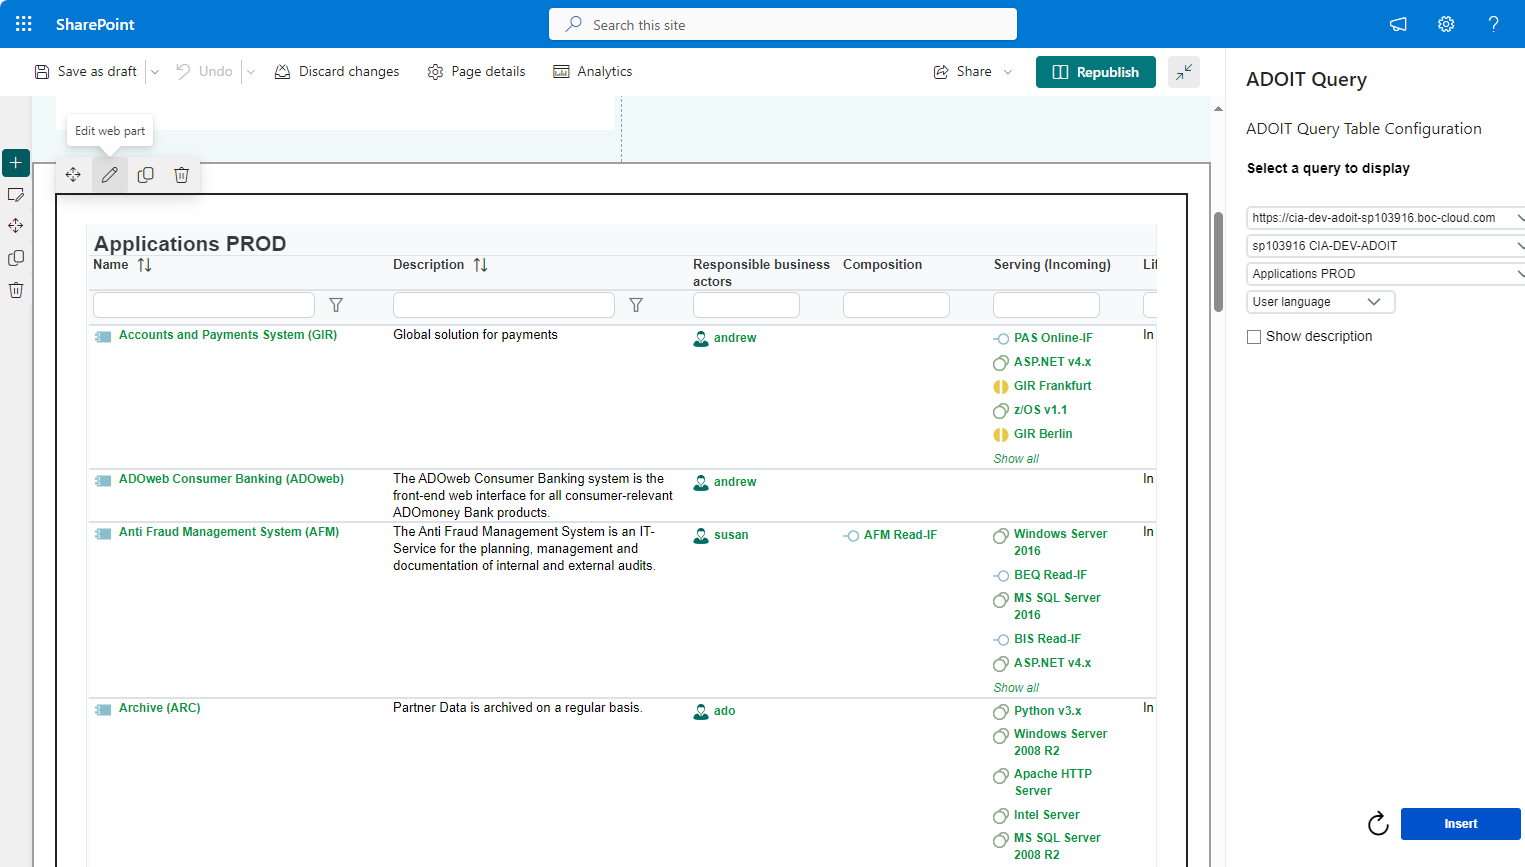Click the Republish button
The width and height of the screenshot is (1525, 867).
point(1096,72)
